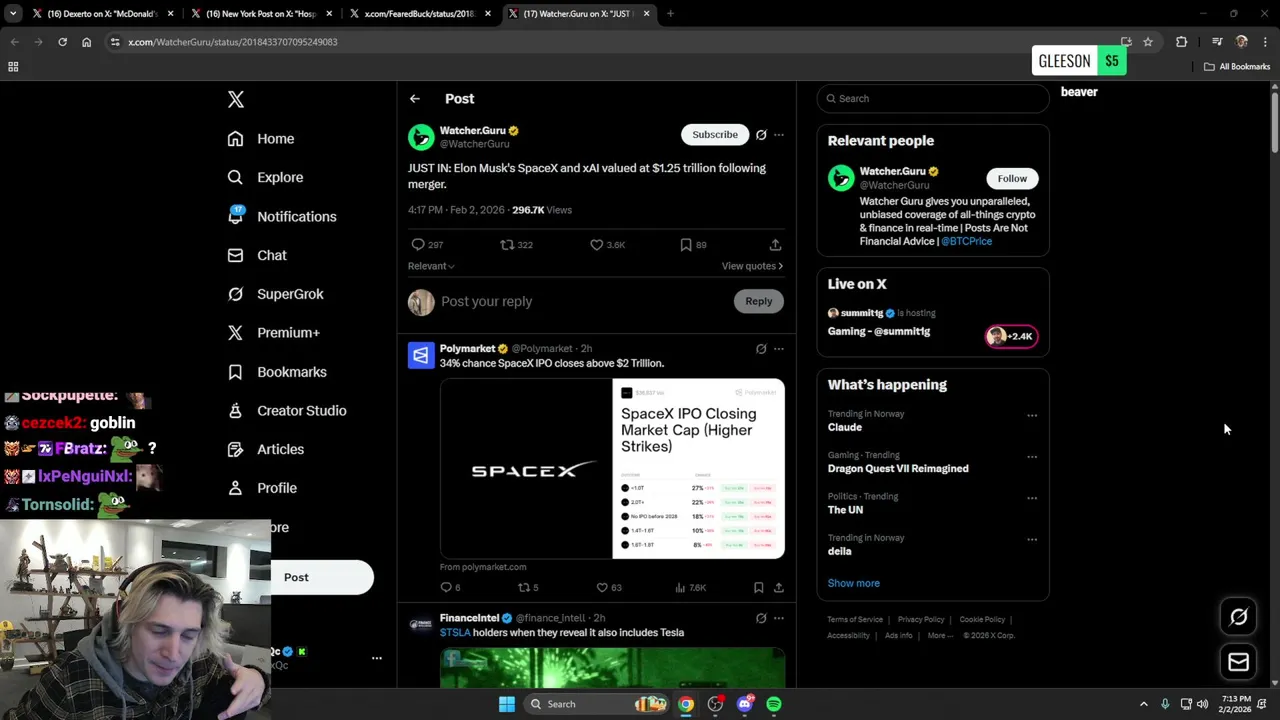Reload the page in Chrome
This screenshot has height=720, width=1280.
click(62, 42)
